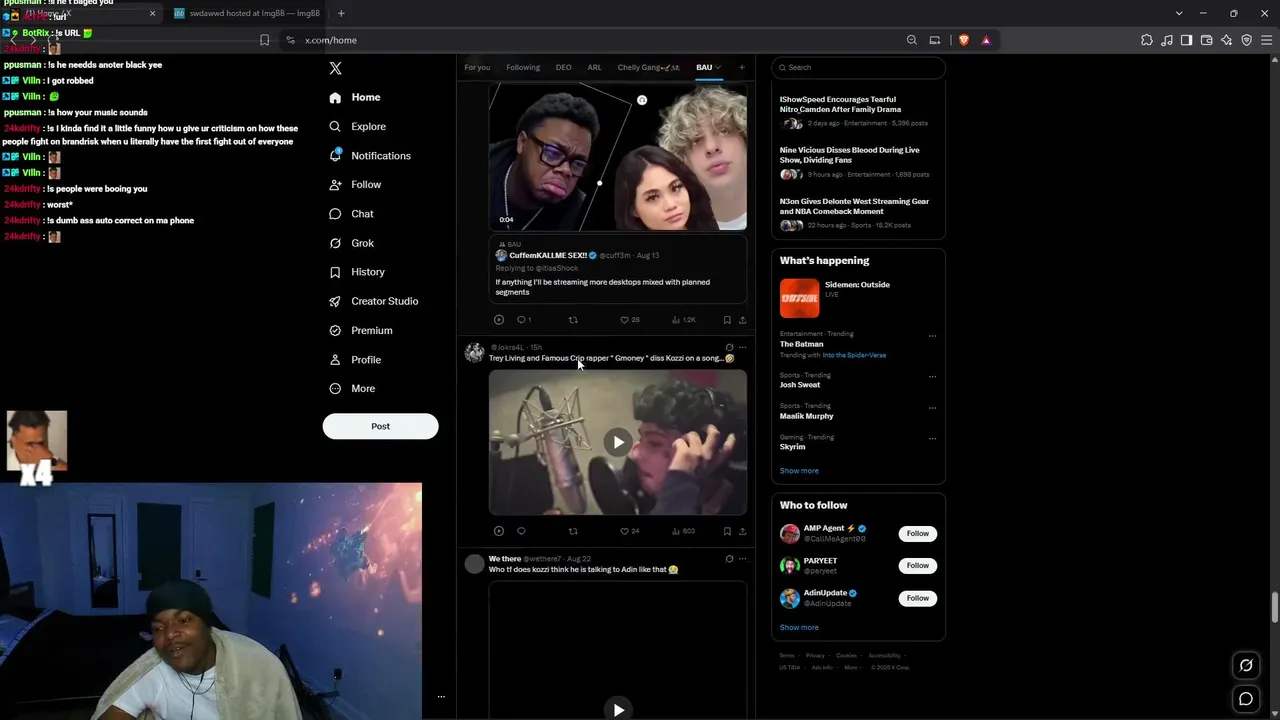
Task: Play the Gmoney studio video
Action: click(x=618, y=442)
